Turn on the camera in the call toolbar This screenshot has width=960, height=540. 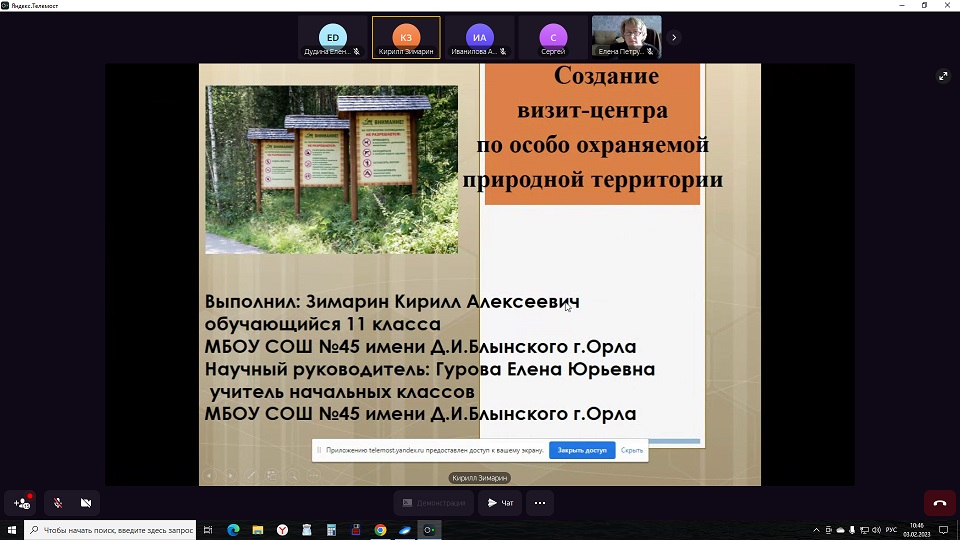coord(86,503)
